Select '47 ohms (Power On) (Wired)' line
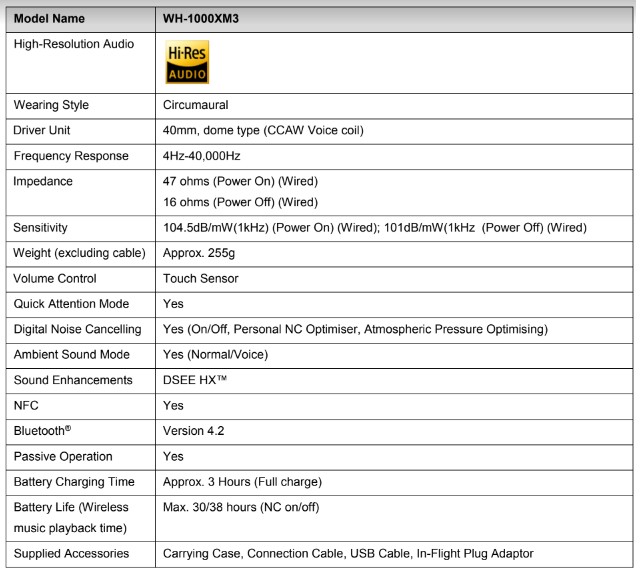The width and height of the screenshot is (636, 569). 241,181
